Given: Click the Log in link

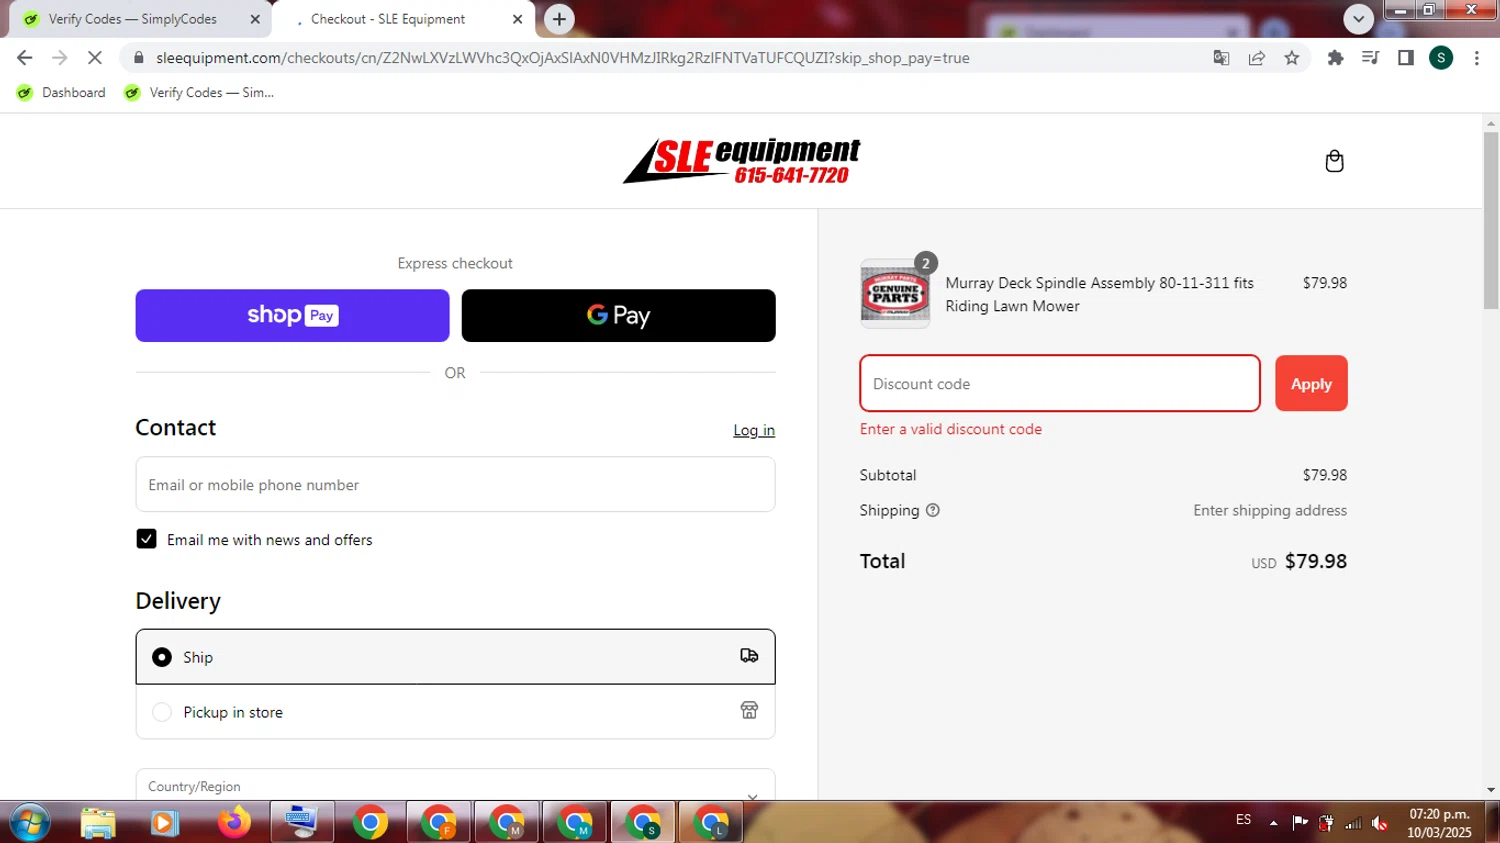Looking at the screenshot, I should [x=754, y=430].
